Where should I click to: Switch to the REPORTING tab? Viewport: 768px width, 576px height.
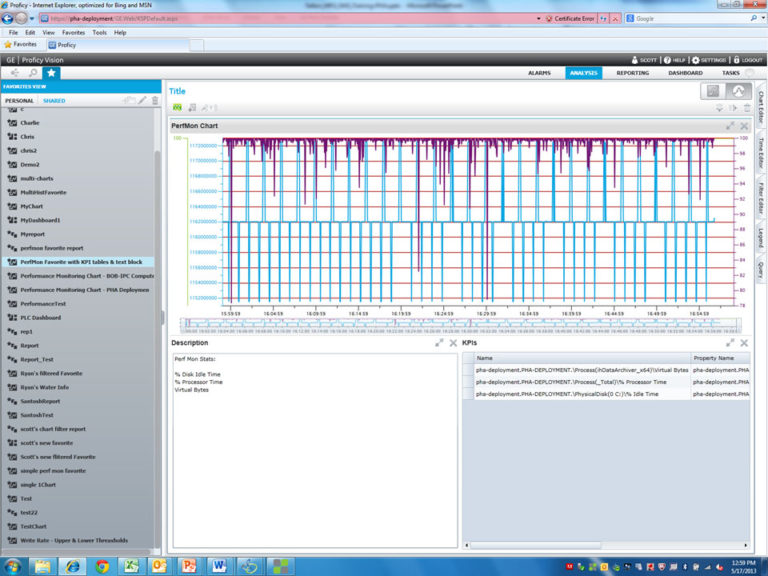[632, 73]
